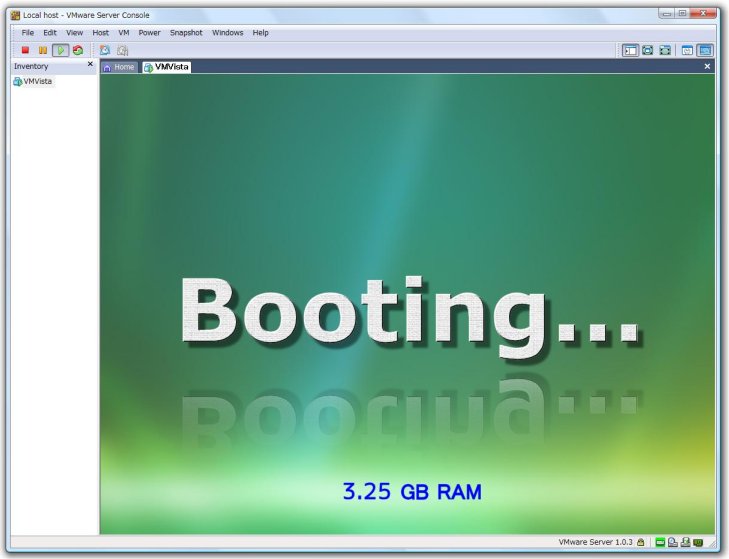The image size is (729, 559).
Task: Toggle the inventory sidebar view icon
Action: pos(630,50)
